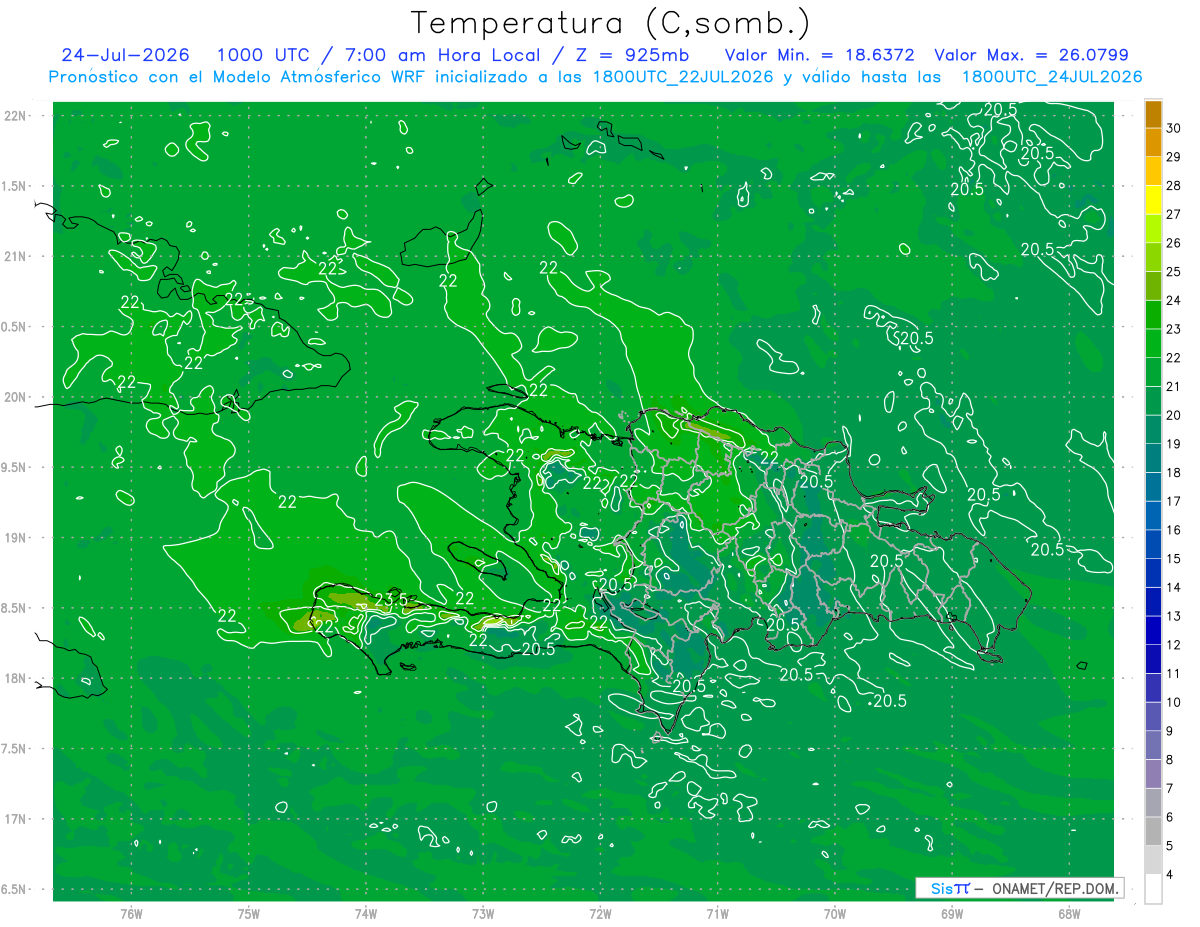Click the gray colorbar swatch between 5 and 6
This screenshot has width=1200, height=927.
[1154, 832]
